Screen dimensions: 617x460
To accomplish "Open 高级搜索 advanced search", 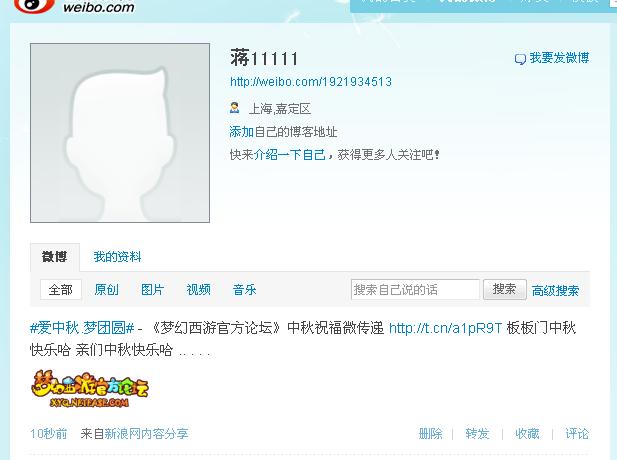I will coord(555,291).
